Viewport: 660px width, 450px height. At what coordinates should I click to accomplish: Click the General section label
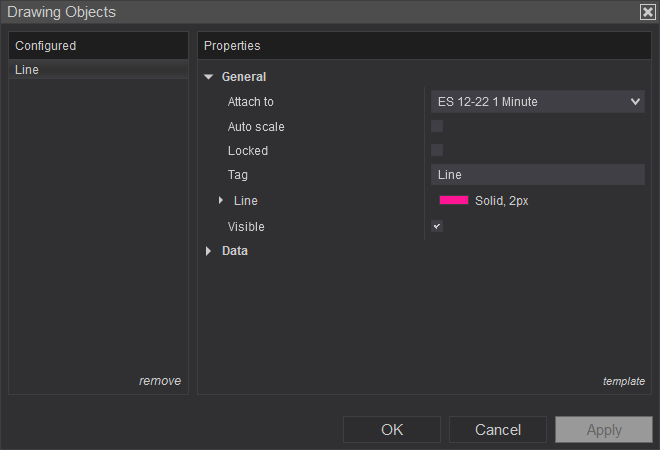(x=244, y=77)
